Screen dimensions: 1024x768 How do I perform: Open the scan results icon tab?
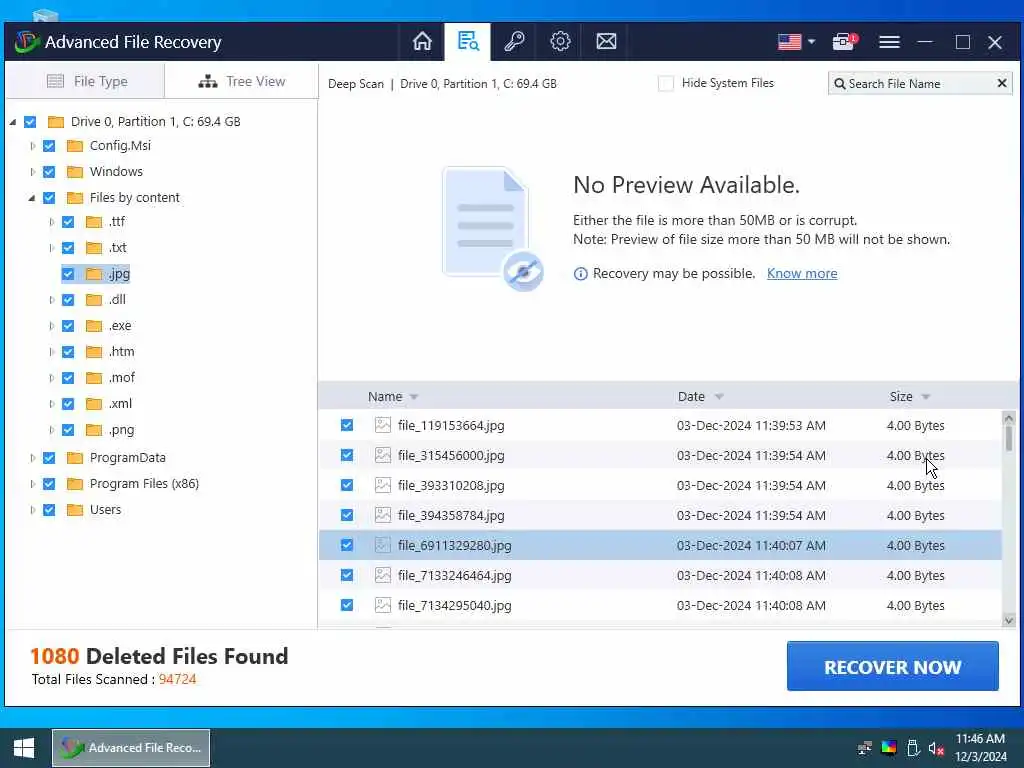coord(468,42)
